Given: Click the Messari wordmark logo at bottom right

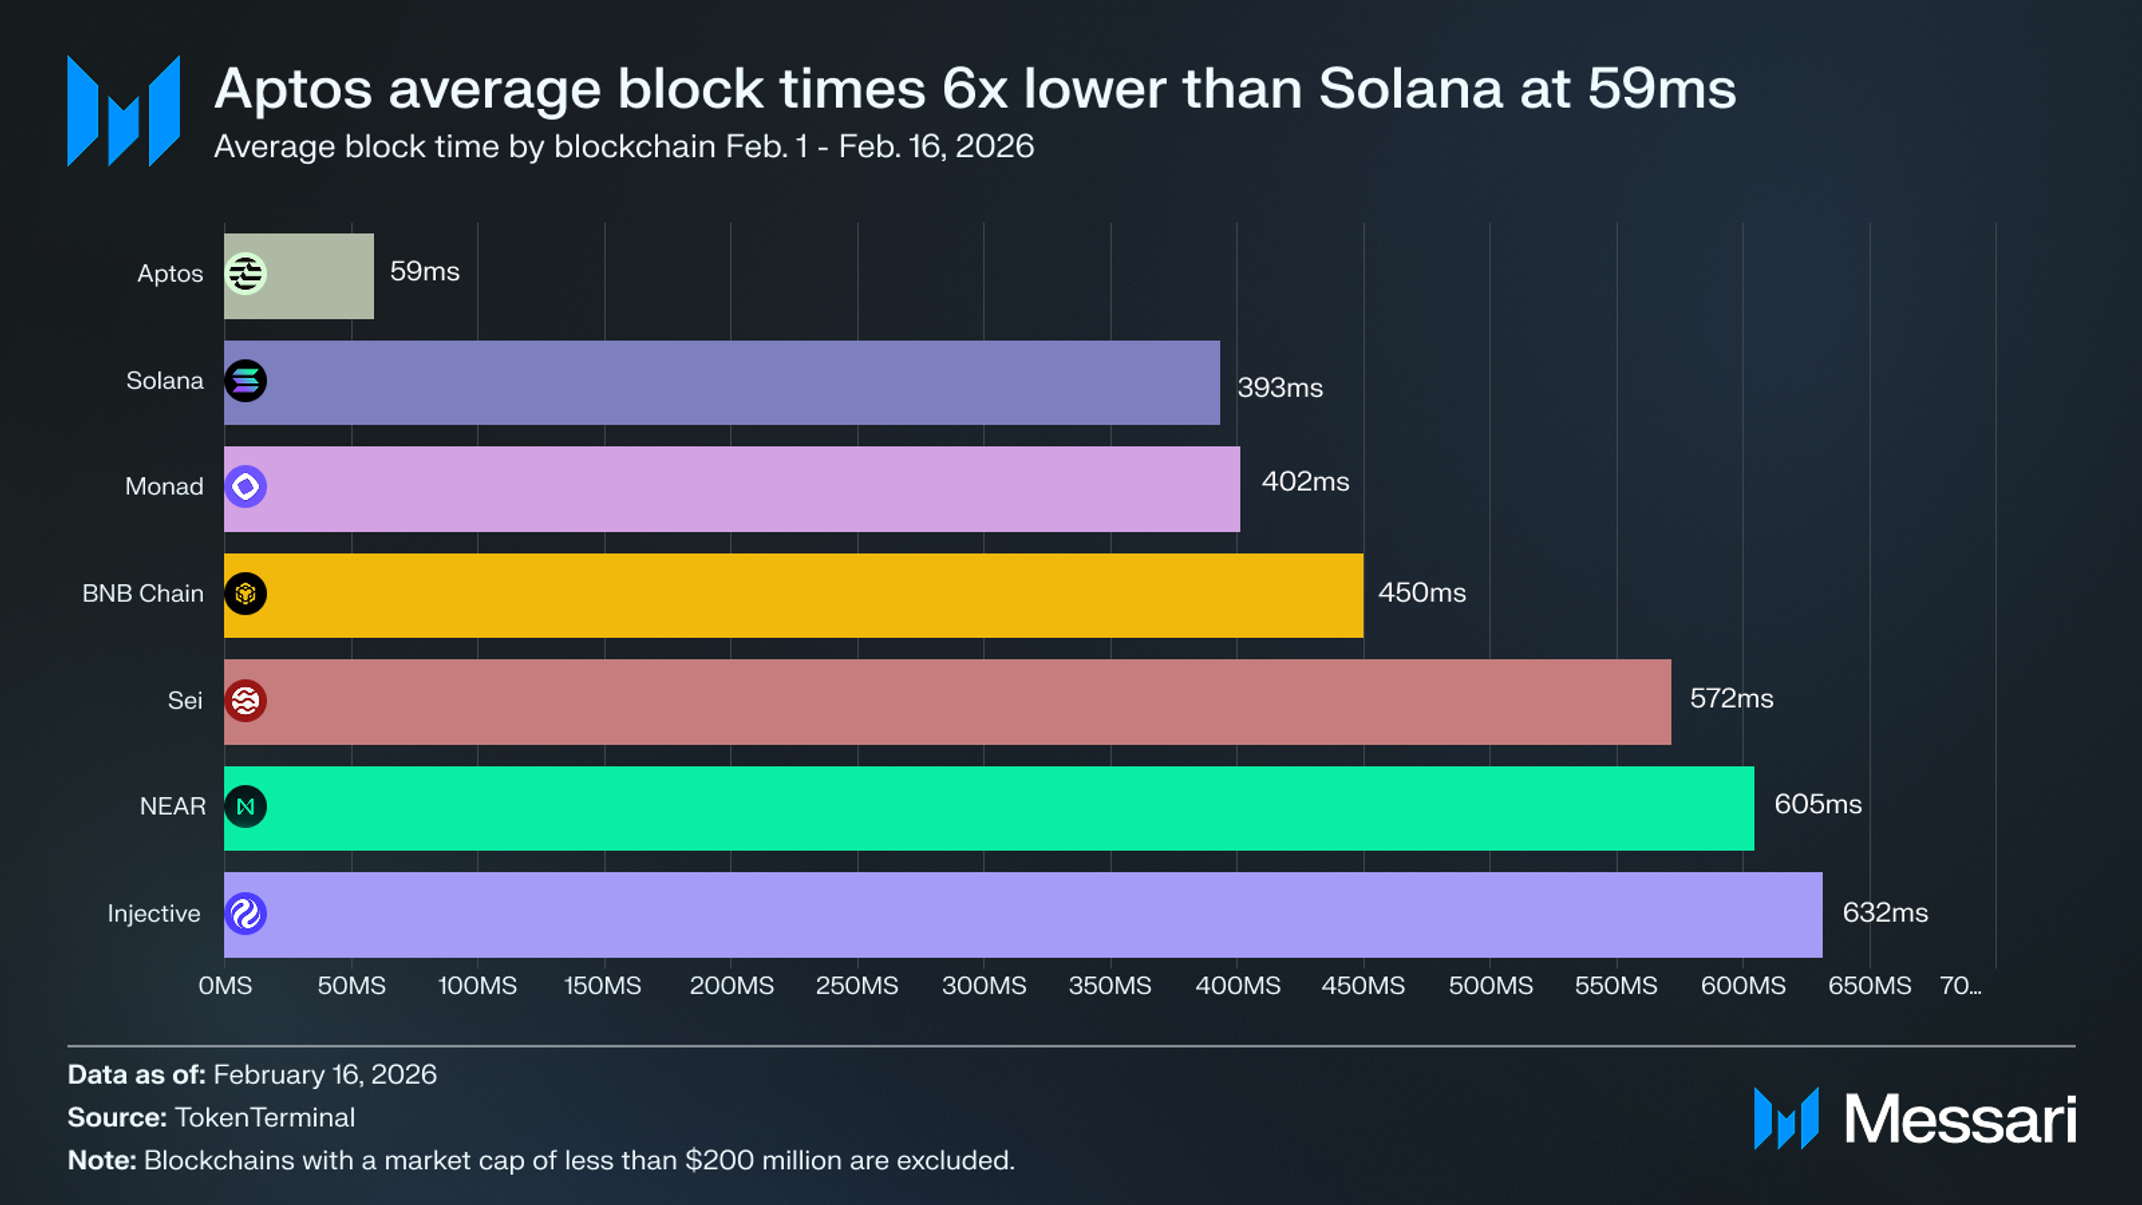Looking at the screenshot, I should 1915,1118.
